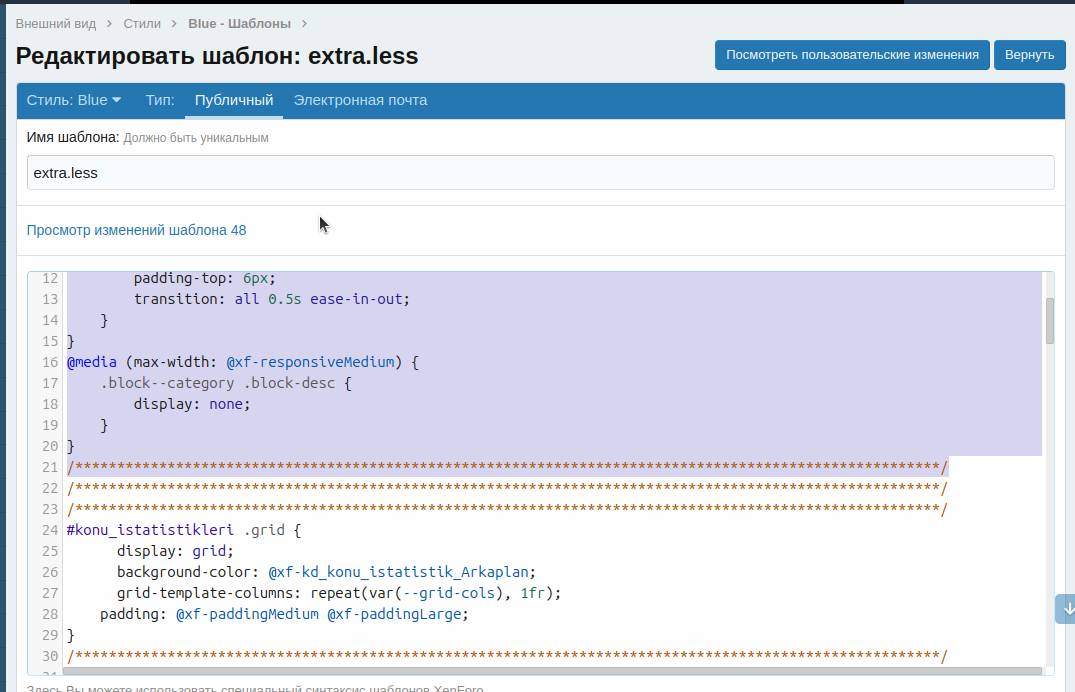The height and width of the screenshot is (692, 1075).
Task: Focus the template name field with extra.less
Action: pyautogui.click(x=540, y=173)
